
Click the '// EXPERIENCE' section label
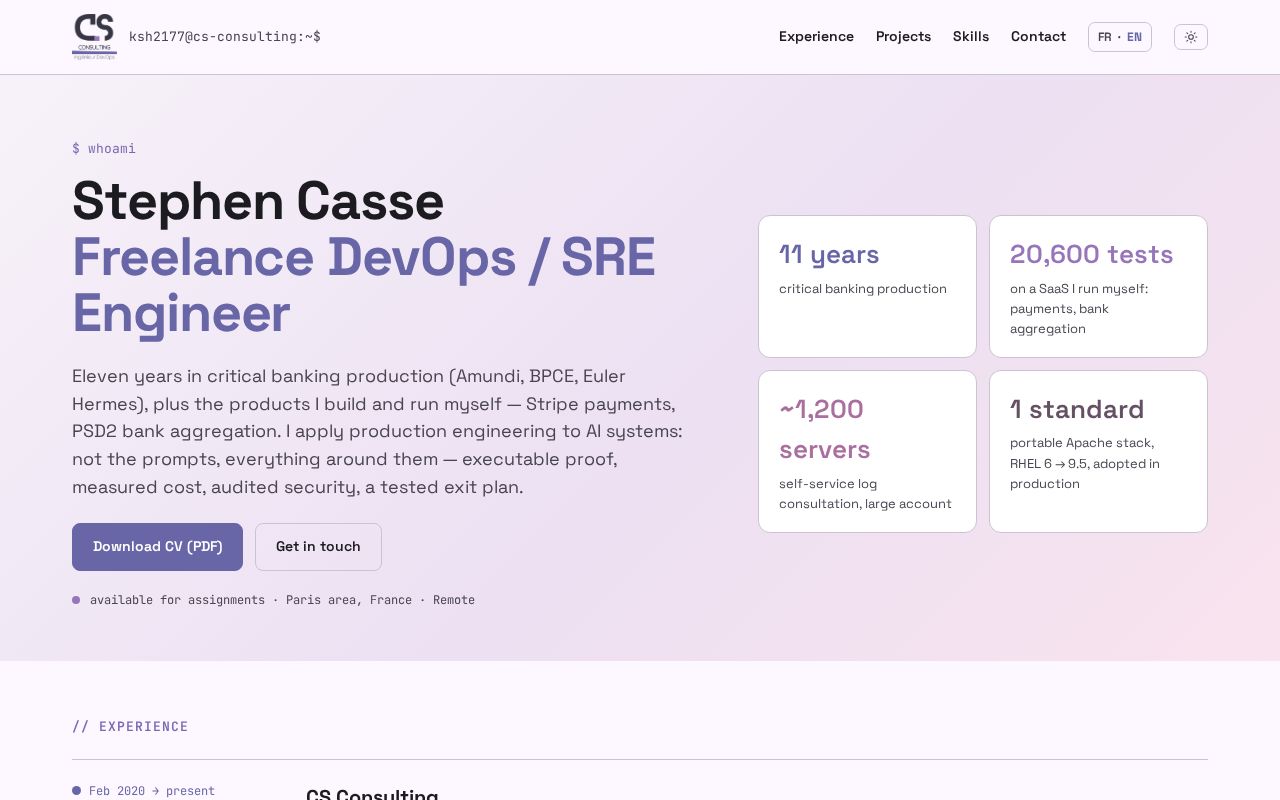(130, 727)
